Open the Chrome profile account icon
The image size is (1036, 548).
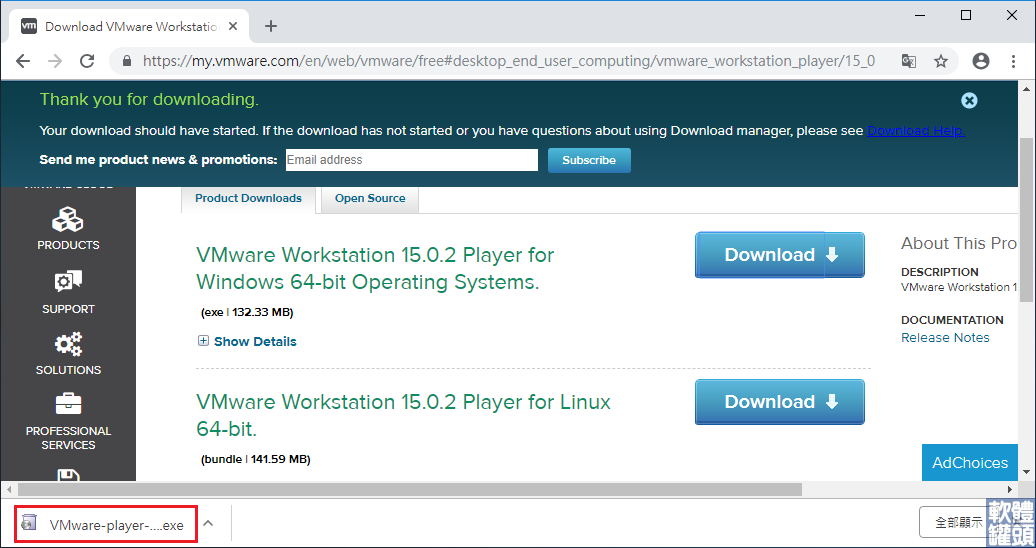point(981,61)
